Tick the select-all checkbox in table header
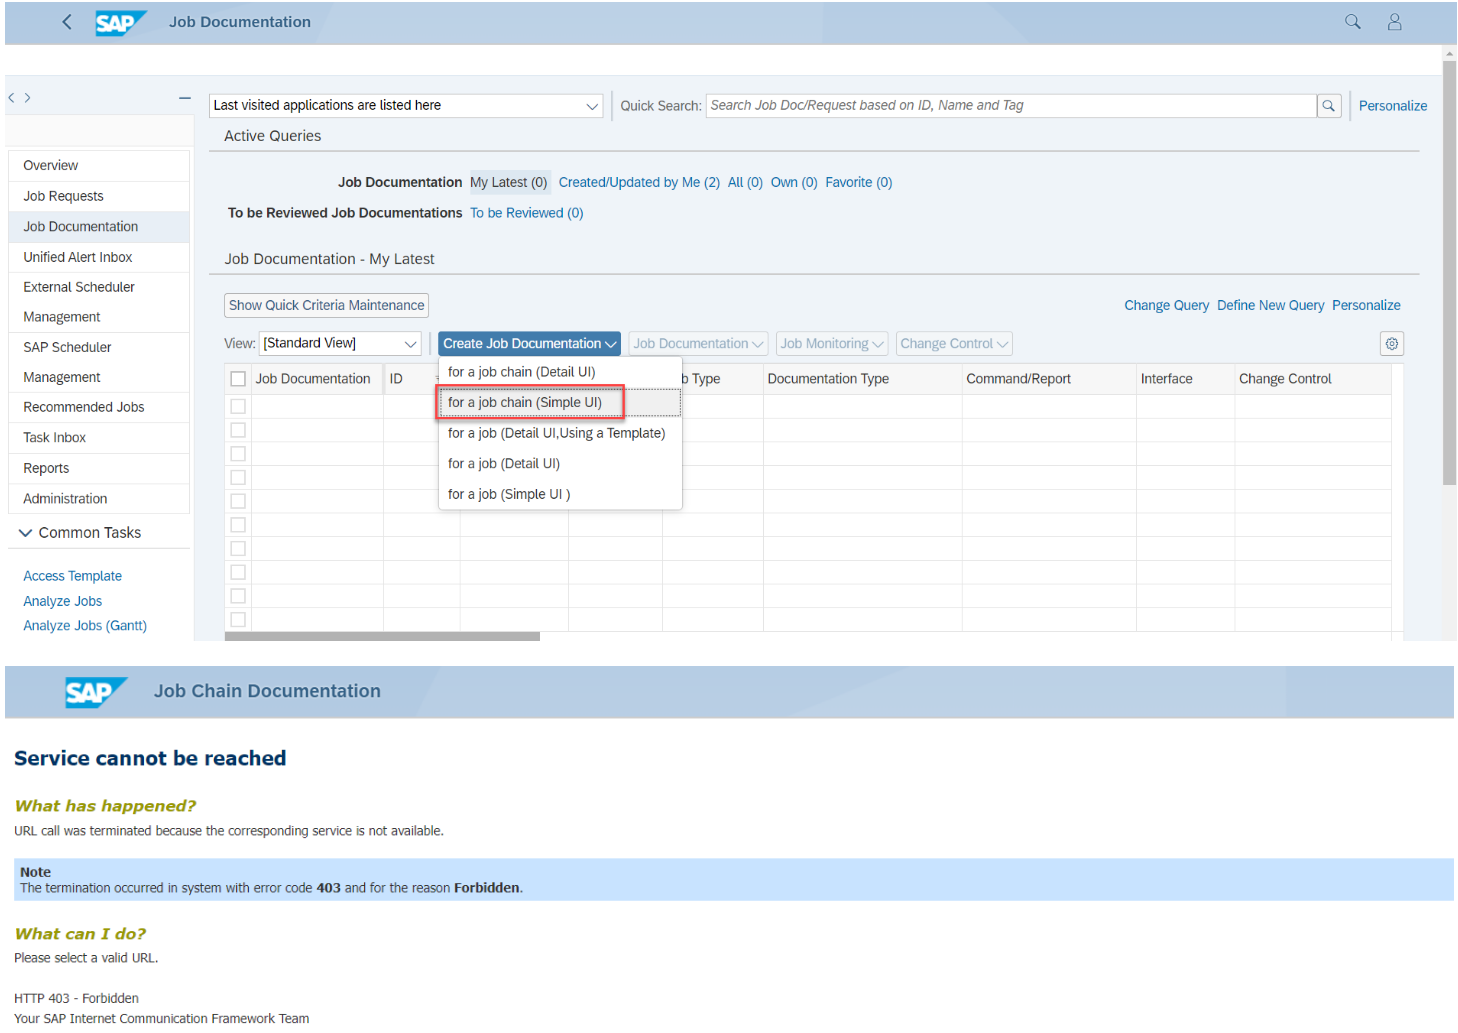This screenshot has width=1458, height=1033. click(x=238, y=379)
